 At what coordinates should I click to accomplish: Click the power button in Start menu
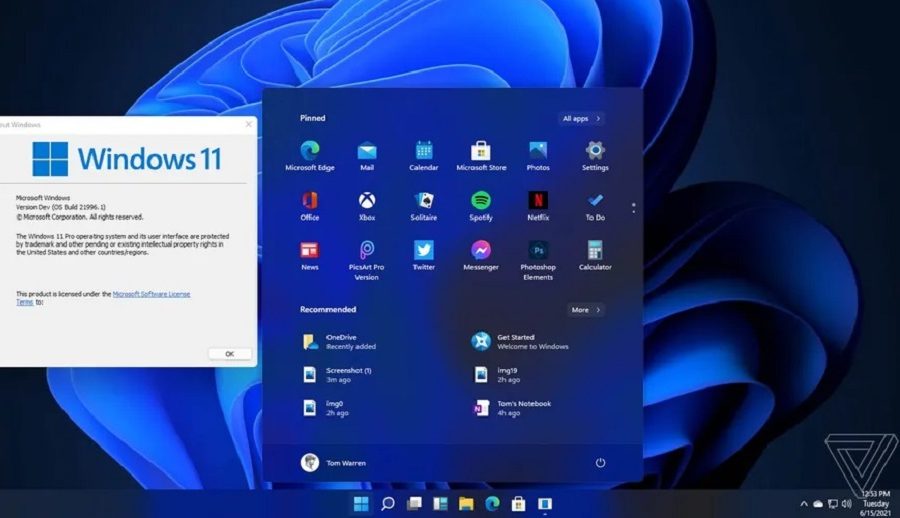pyautogui.click(x=600, y=463)
